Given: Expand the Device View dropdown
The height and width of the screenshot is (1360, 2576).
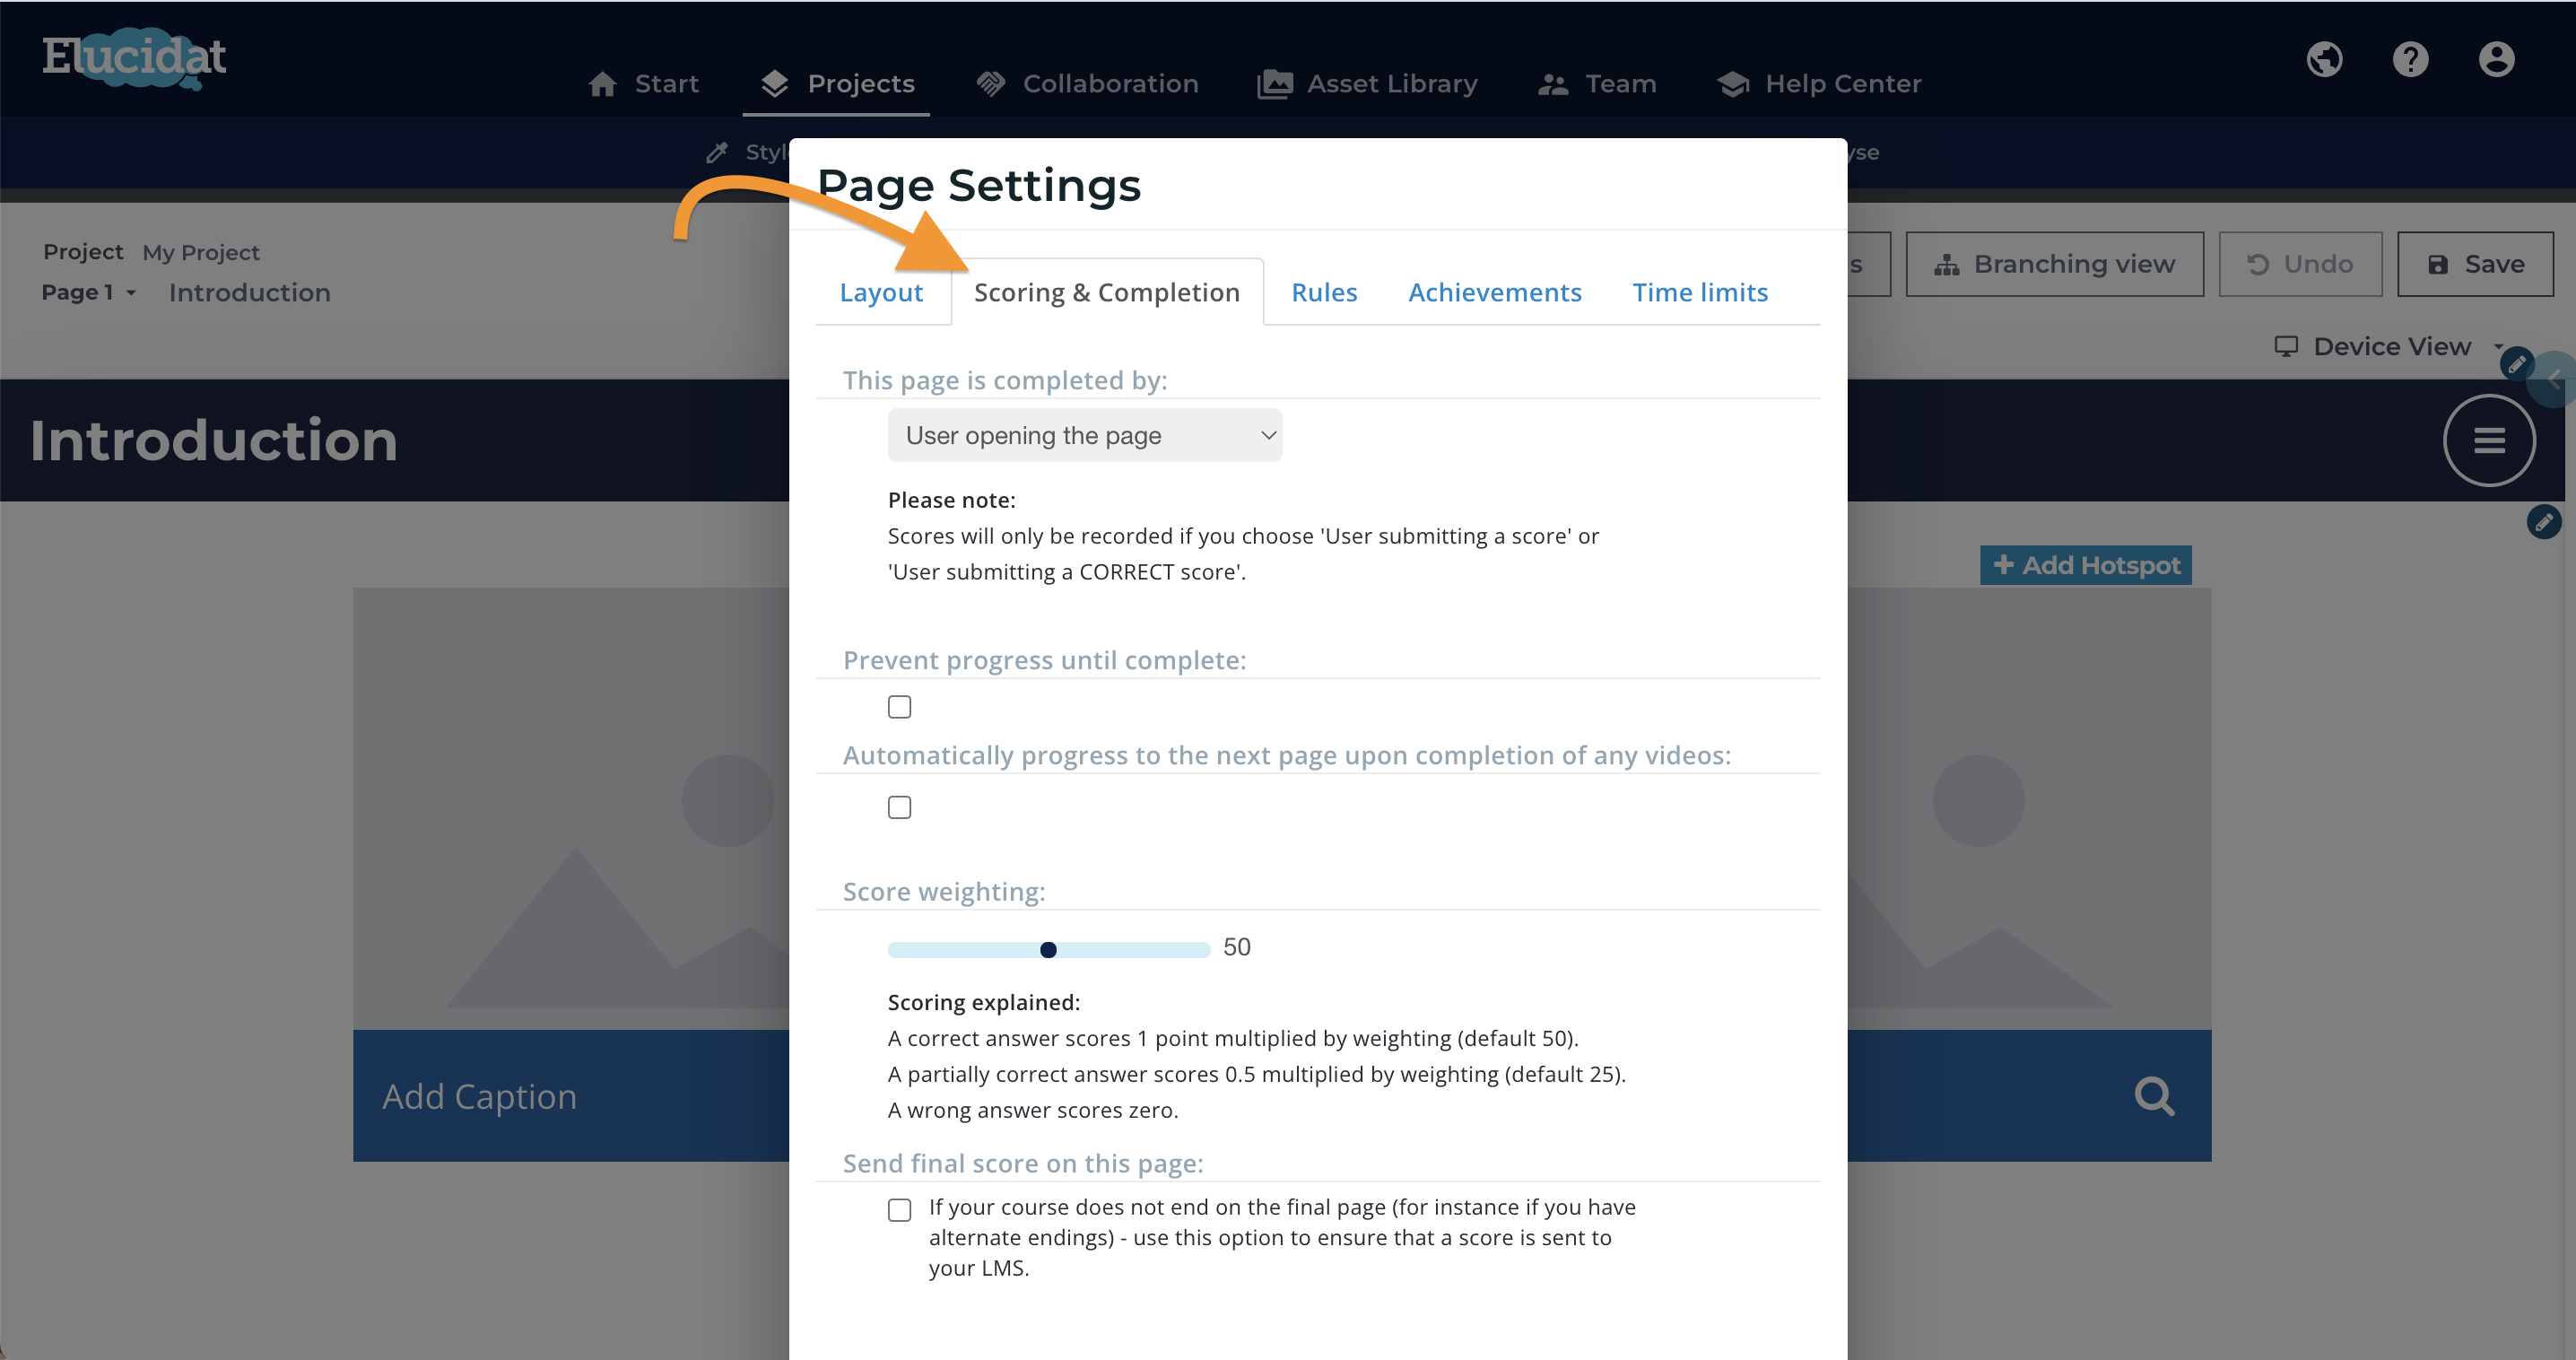Looking at the screenshot, I should (x=2388, y=346).
